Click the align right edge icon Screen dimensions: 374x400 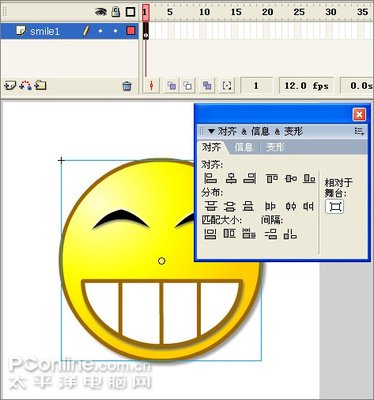[x=250, y=178]
